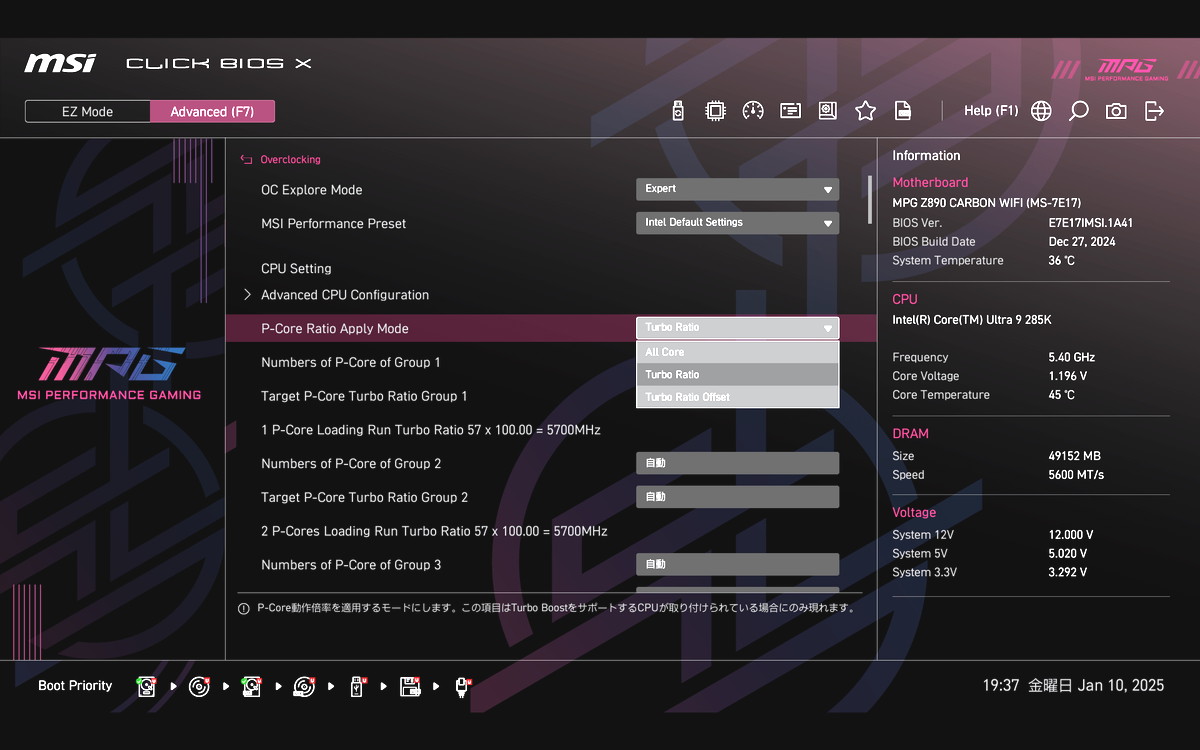Screen dimensions: 1200x750
Task: Click the info circle icon beside the help description
Action: click(244, 608)
